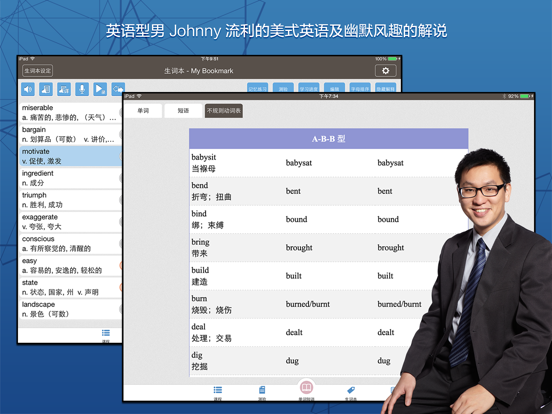Click the A-B-B 型 table header
The height and width of the screenshot is (414, 552).
[328, 139]
